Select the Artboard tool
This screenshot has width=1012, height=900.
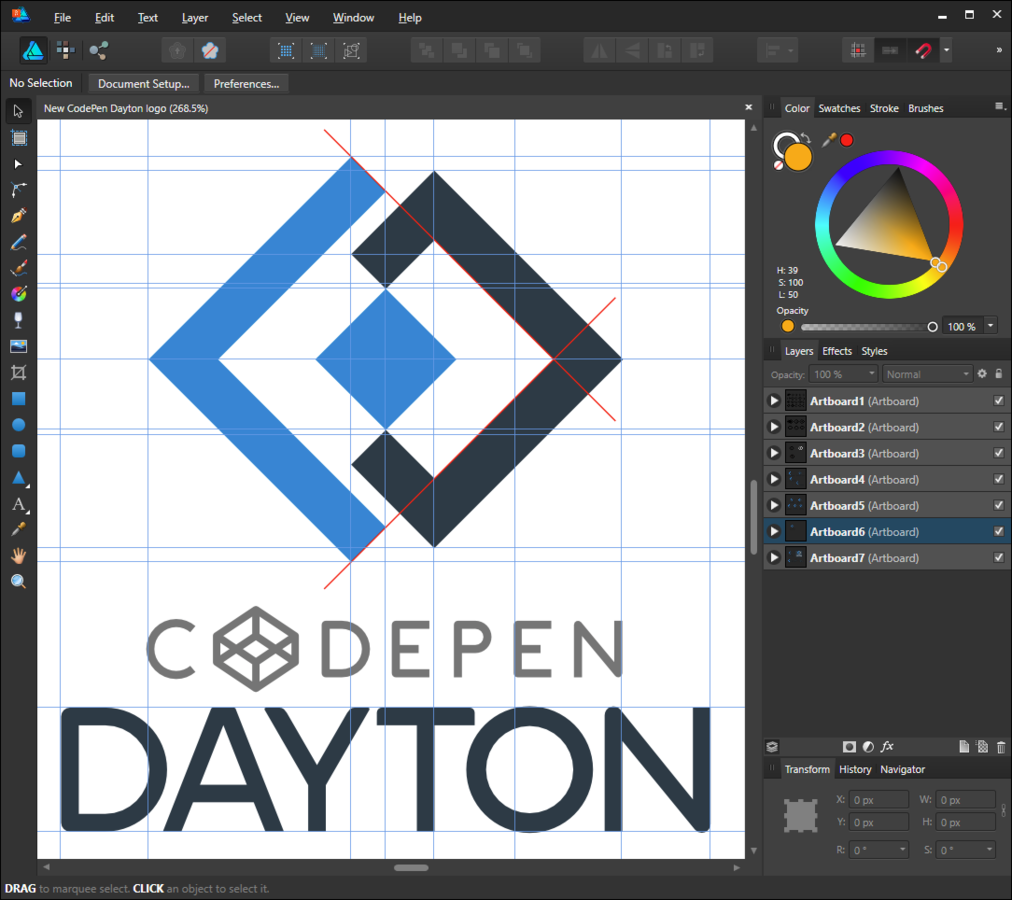coord(19,138)
